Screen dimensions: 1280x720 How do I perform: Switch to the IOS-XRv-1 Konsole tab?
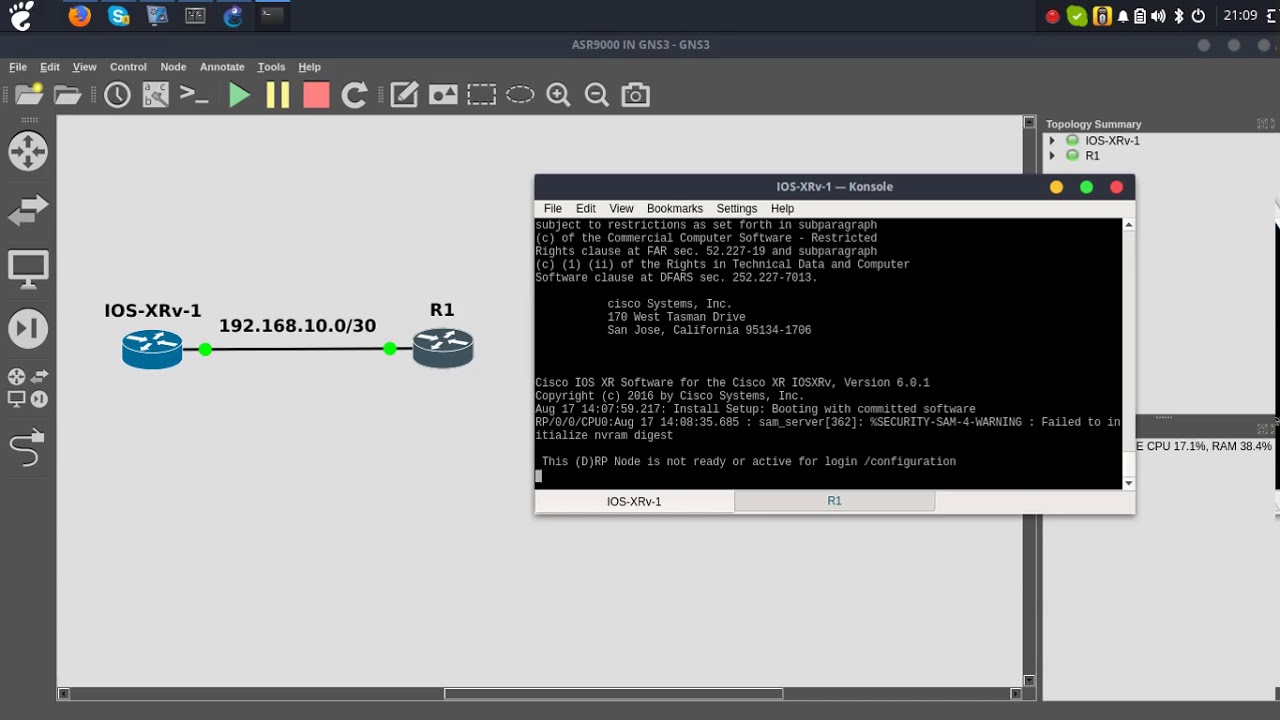pos(634,501)
